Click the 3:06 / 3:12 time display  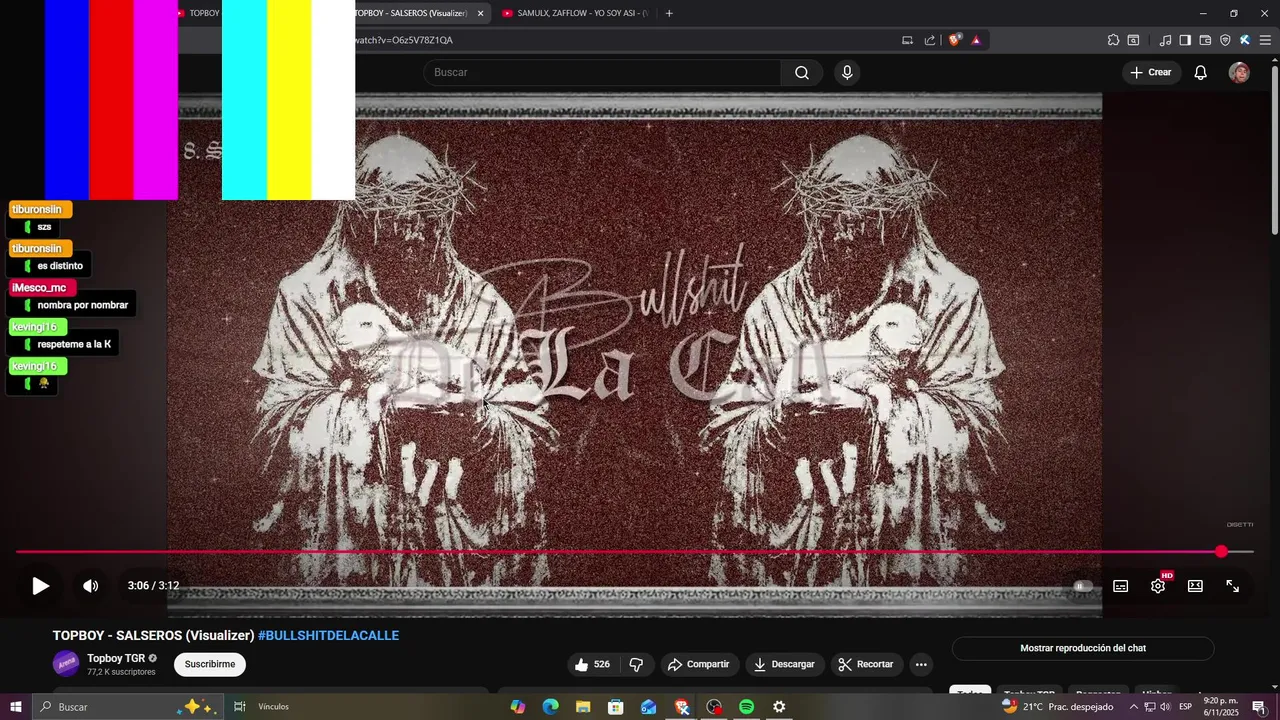pyautogui.click(x=153, y=586)
